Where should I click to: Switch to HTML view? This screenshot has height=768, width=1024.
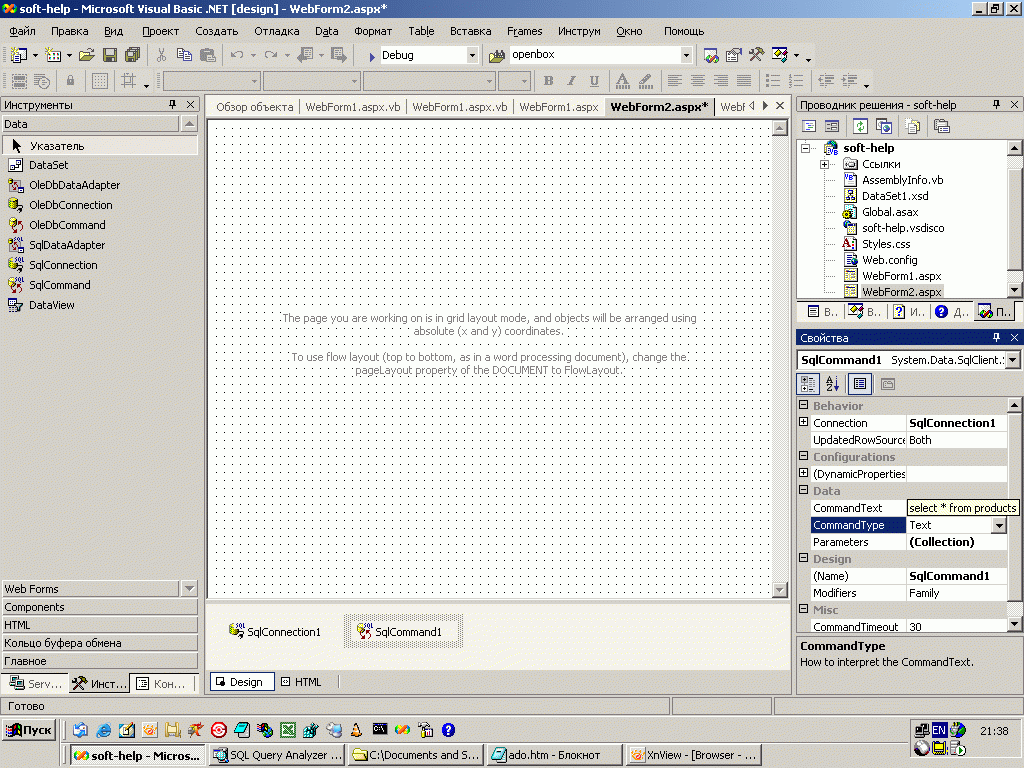(x=302, y=682)
